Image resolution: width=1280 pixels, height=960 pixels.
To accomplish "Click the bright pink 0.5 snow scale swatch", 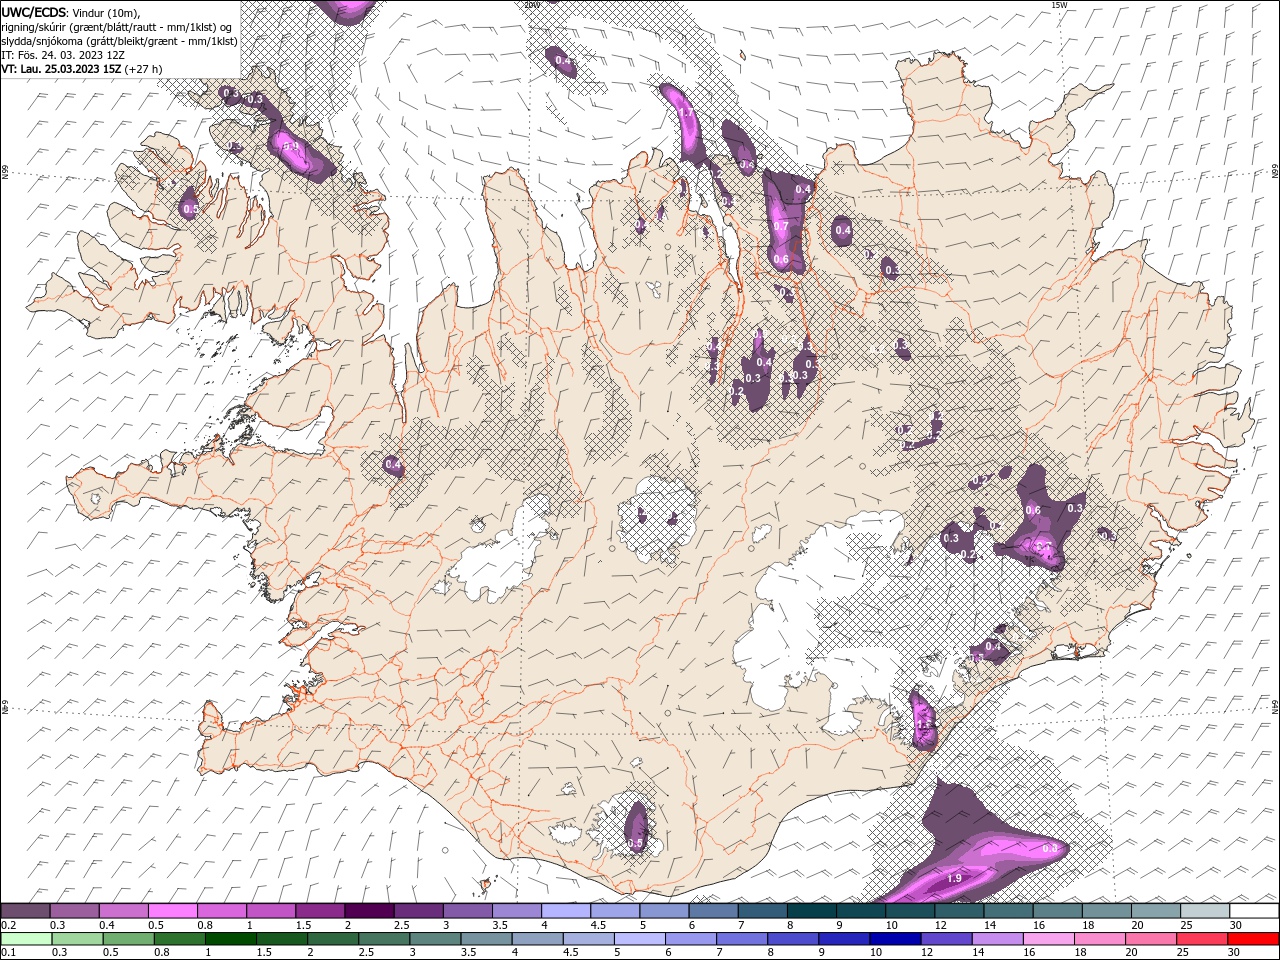I will pos(172,911).
